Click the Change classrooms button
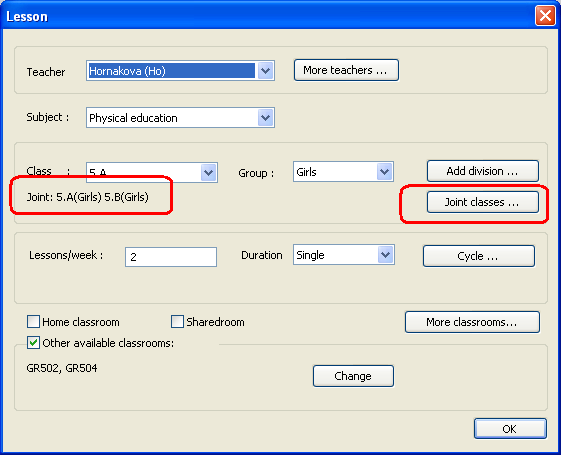The width and height of the screenshot is (561, 455). tap(353, 376)
